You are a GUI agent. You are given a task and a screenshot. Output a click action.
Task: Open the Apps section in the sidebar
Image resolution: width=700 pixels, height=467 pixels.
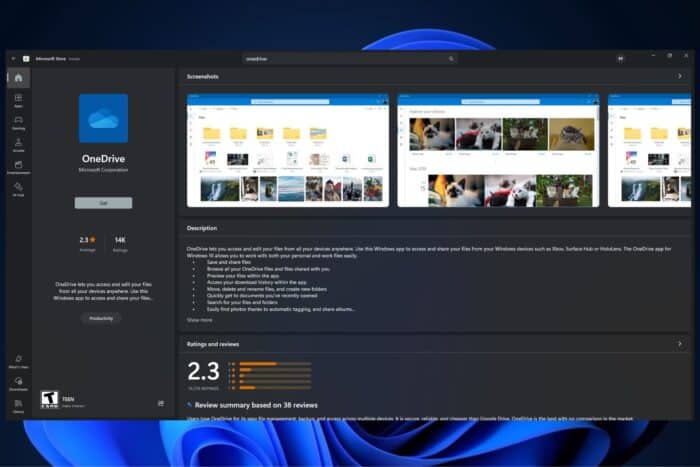(18, 100)
